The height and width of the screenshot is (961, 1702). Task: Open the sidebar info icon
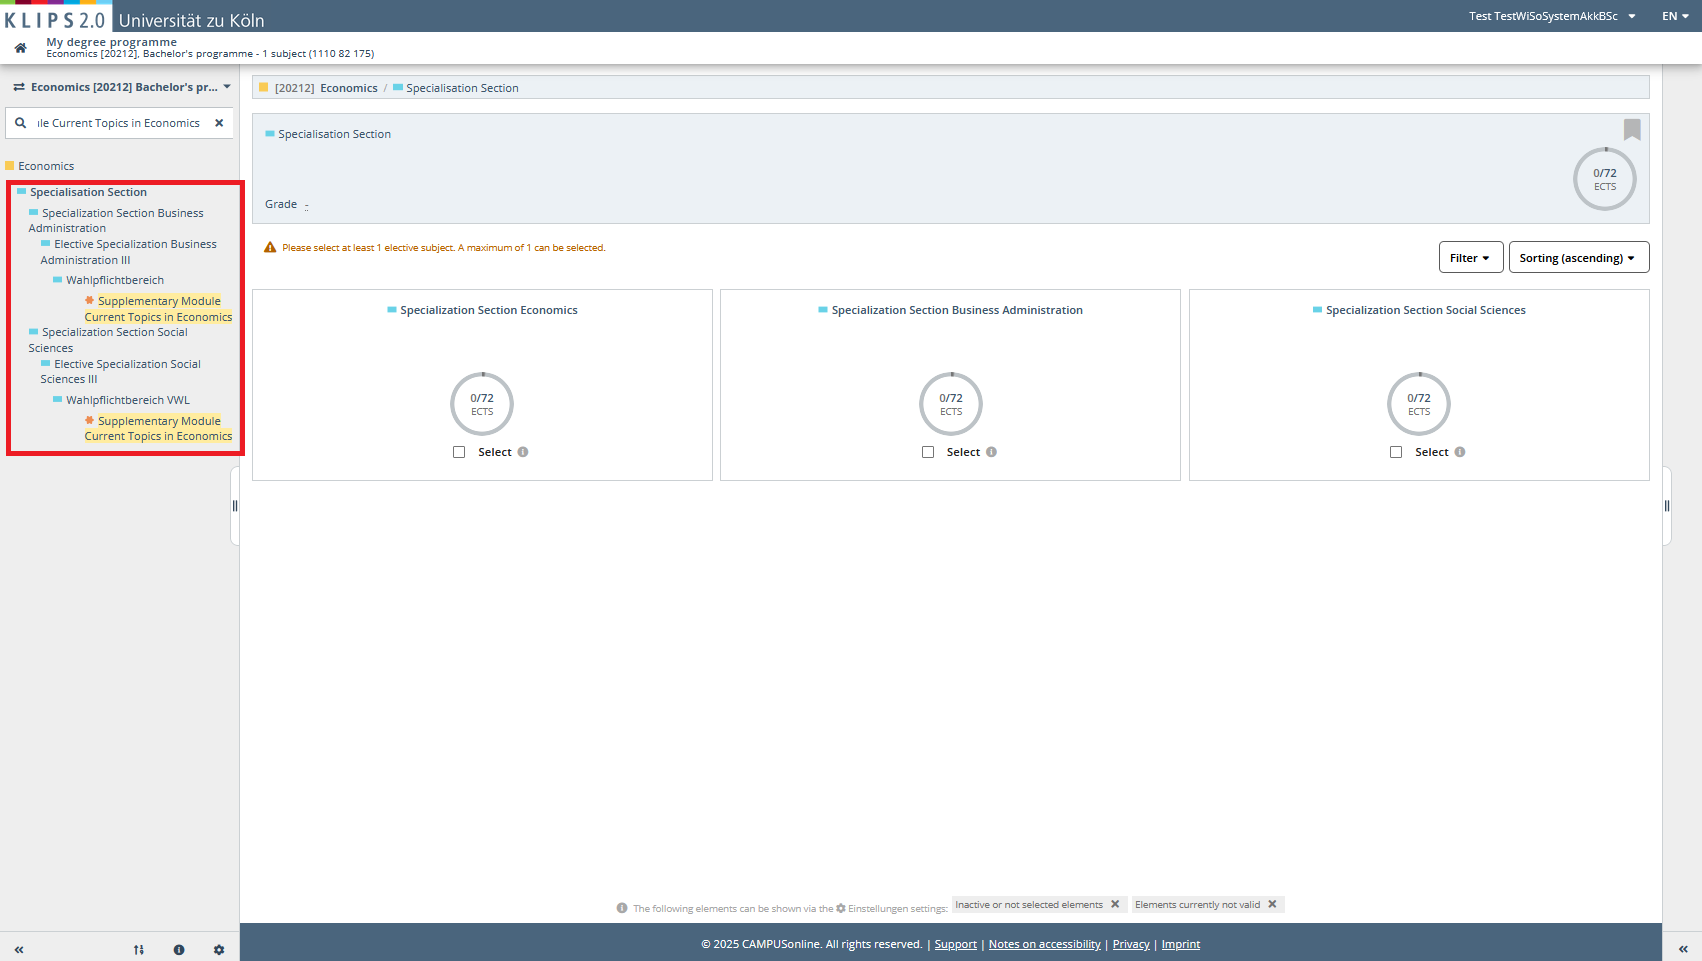[x=179, y=950]
